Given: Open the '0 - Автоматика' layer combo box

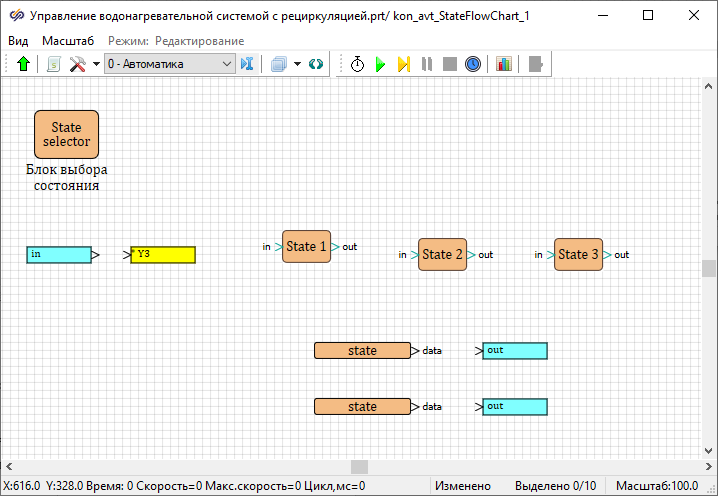Looking at the screenshot, I should tap(168, 64).
